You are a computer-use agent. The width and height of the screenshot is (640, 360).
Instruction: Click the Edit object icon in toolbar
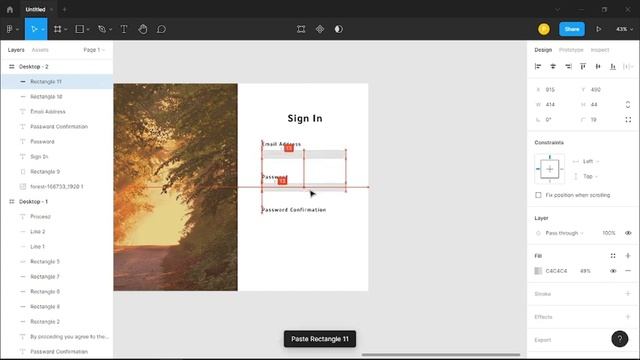pos(301,29)
